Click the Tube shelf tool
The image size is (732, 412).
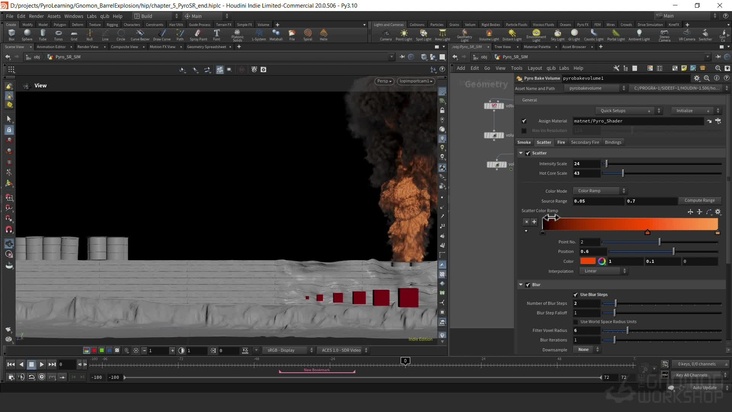[43, 35]
